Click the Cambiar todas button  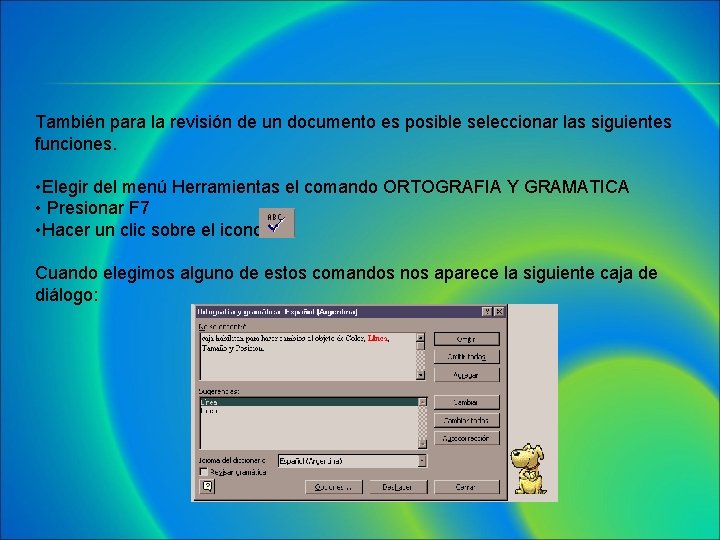point(467,420)
